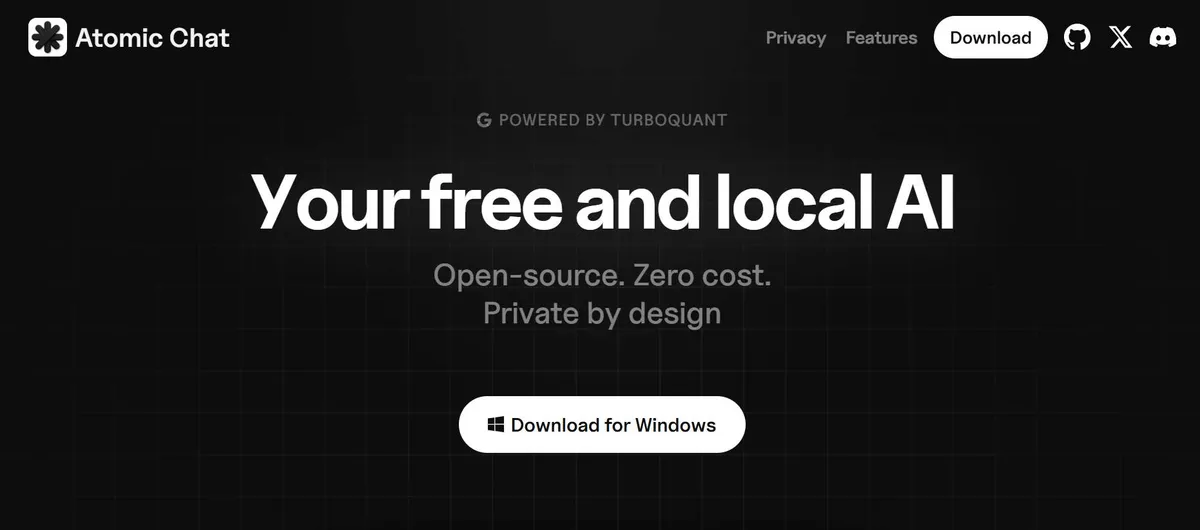
Task: Click the white Download button in header
Action: pos(991,38)
